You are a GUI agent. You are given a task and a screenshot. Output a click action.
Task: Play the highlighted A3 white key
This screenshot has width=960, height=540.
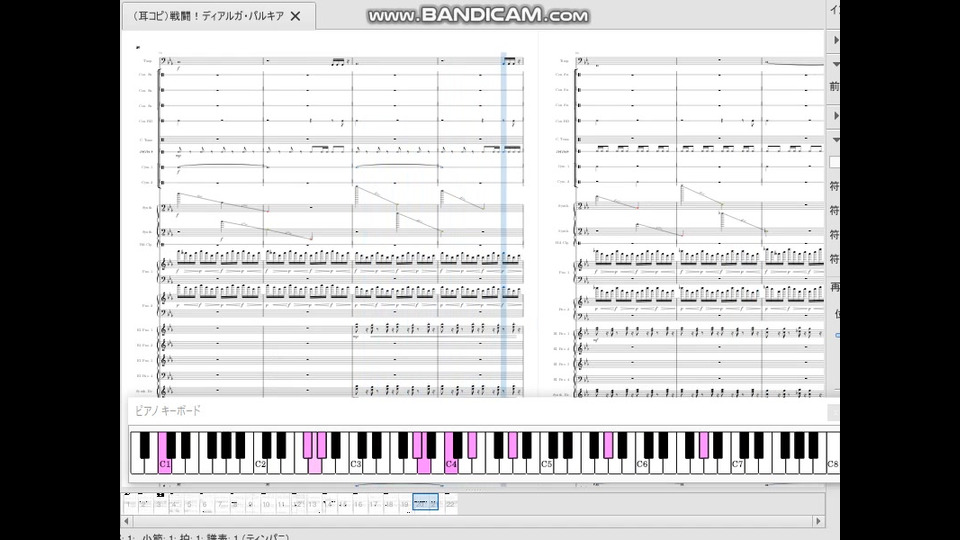424,465
